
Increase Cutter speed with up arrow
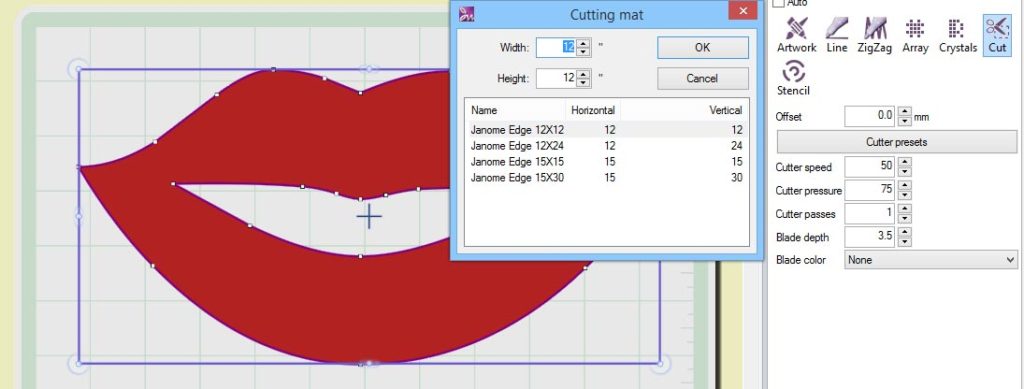(904, 163)
